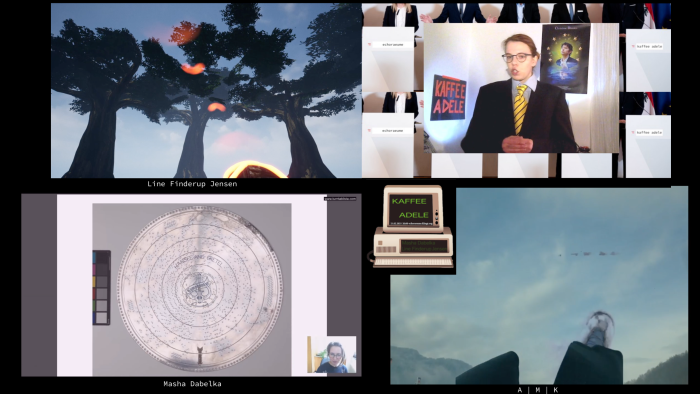Click the control knobs on the retro monitor
Screen dimensions: 700x394
(x=437, y=216)
